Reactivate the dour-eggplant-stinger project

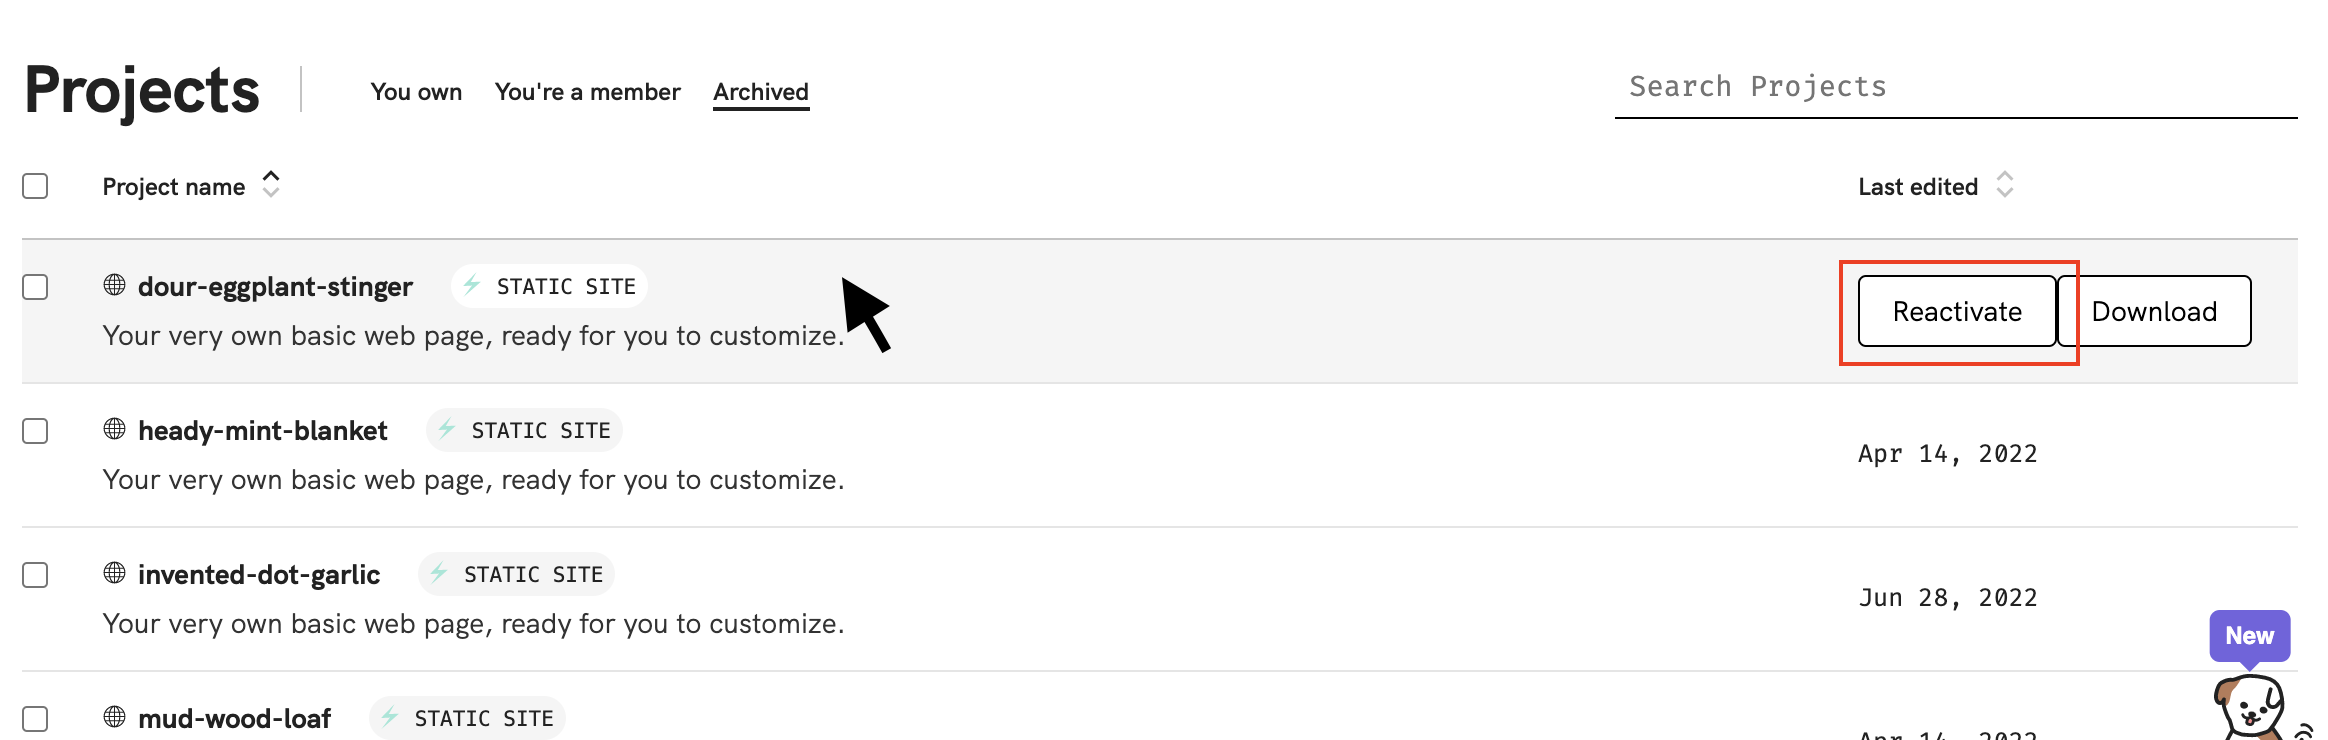click(1956, 312)
